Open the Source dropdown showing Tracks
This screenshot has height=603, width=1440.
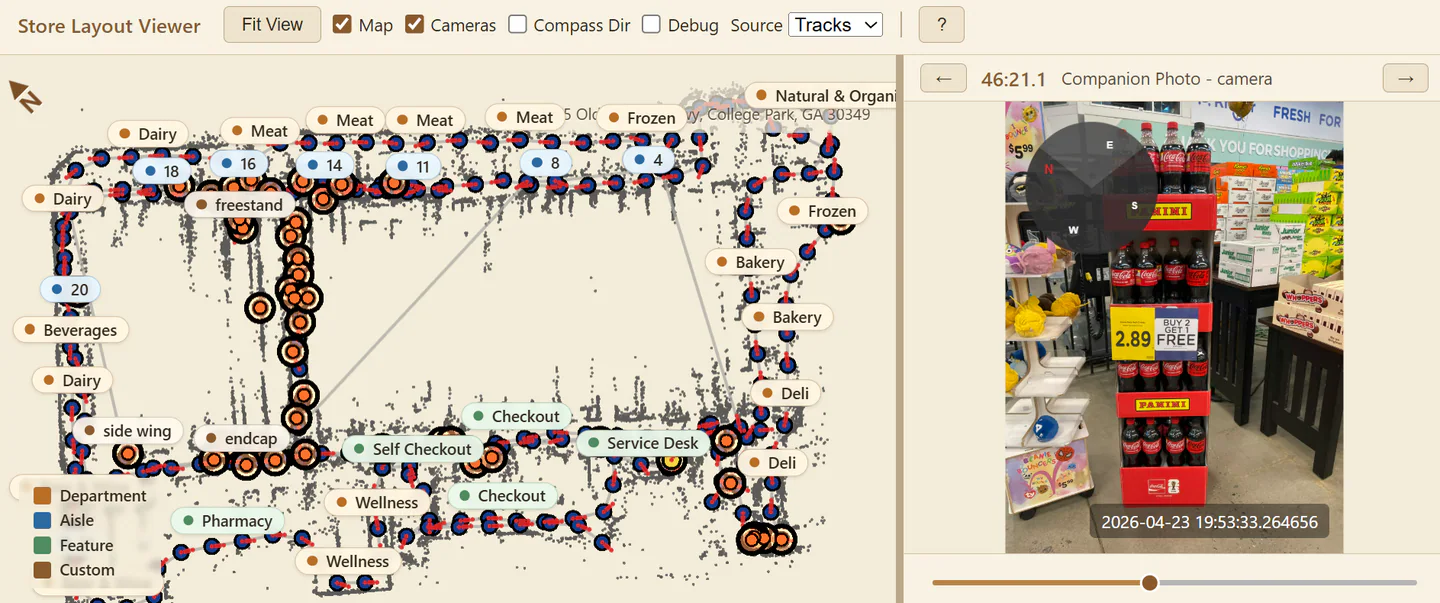click(x=835, y=25)
